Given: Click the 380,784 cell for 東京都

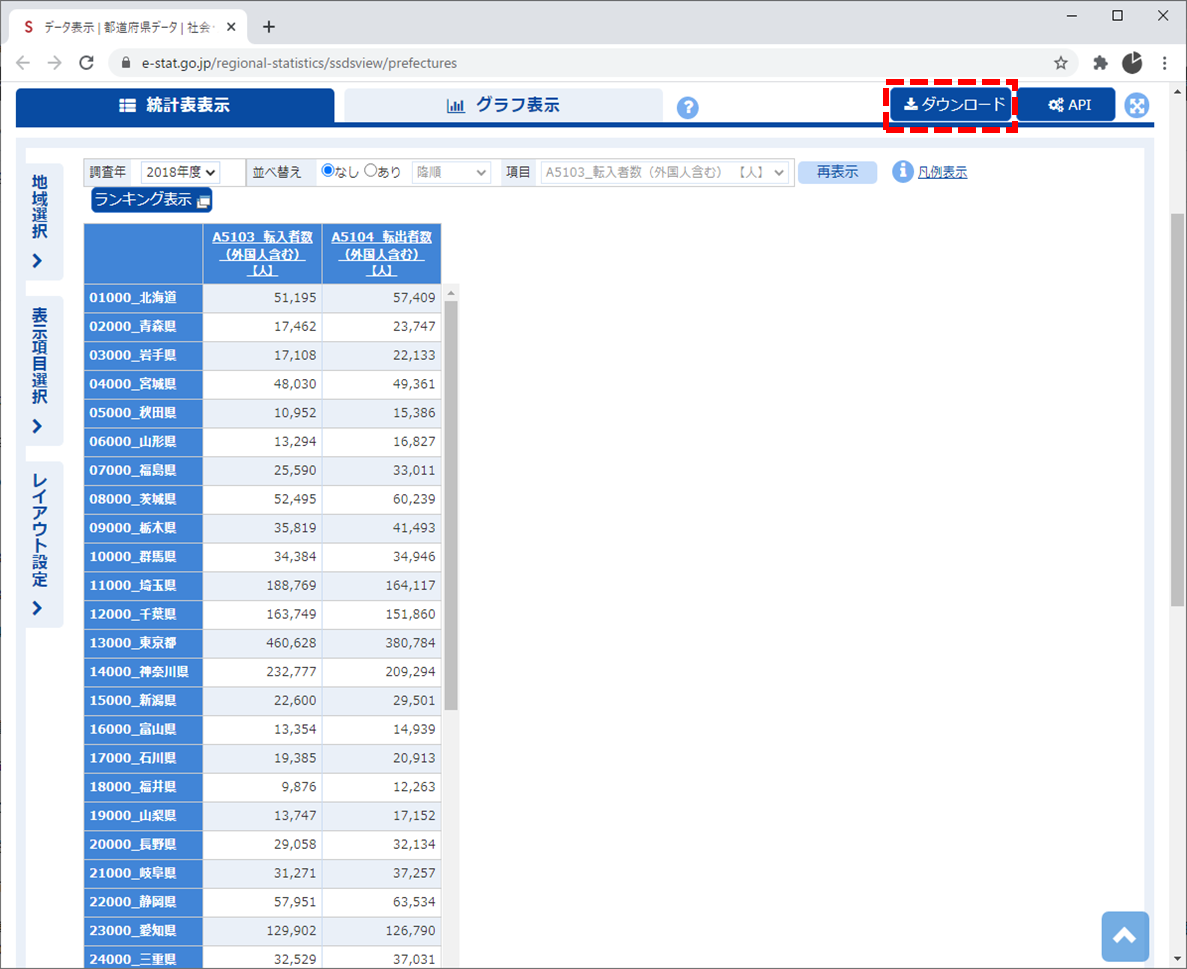Looking at the screenshot, I should point(382,643).
